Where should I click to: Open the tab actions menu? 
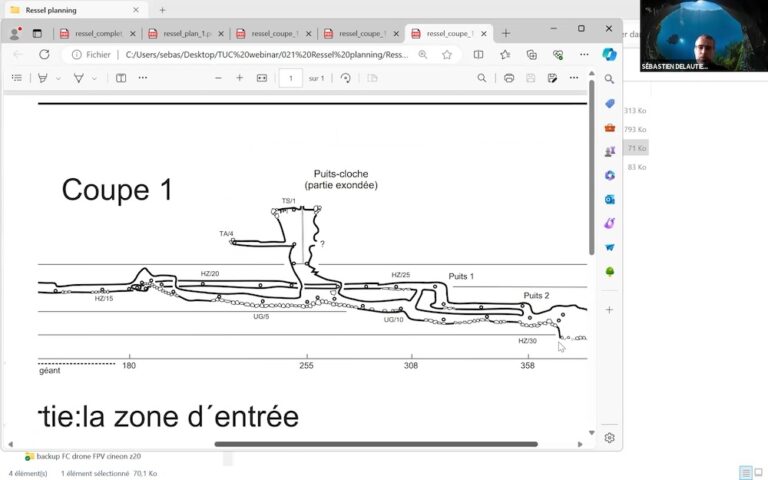point(37,33)
